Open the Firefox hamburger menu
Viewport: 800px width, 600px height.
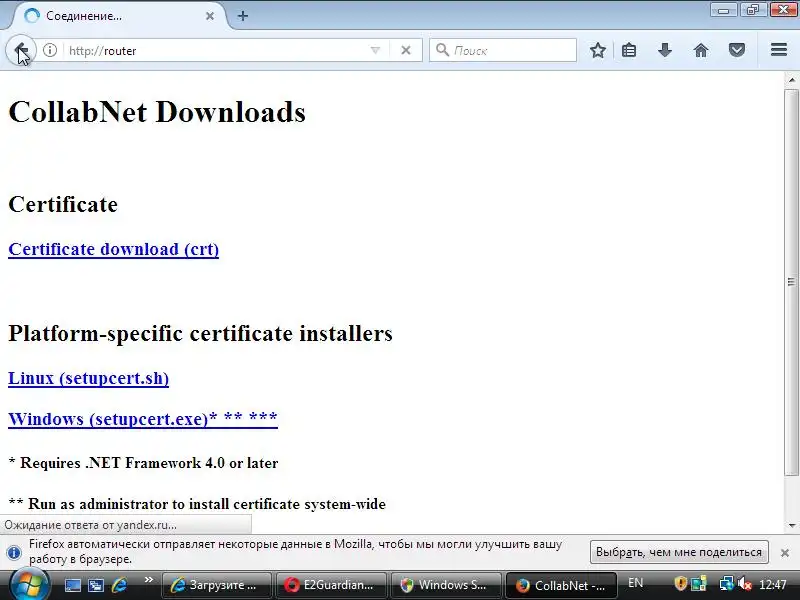click(x=779, y=49)
